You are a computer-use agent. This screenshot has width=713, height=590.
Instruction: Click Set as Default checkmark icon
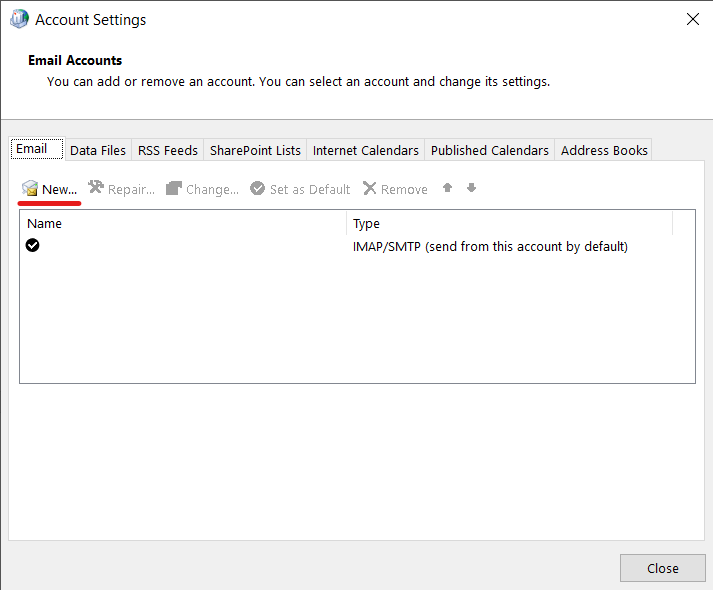(258, 189)
